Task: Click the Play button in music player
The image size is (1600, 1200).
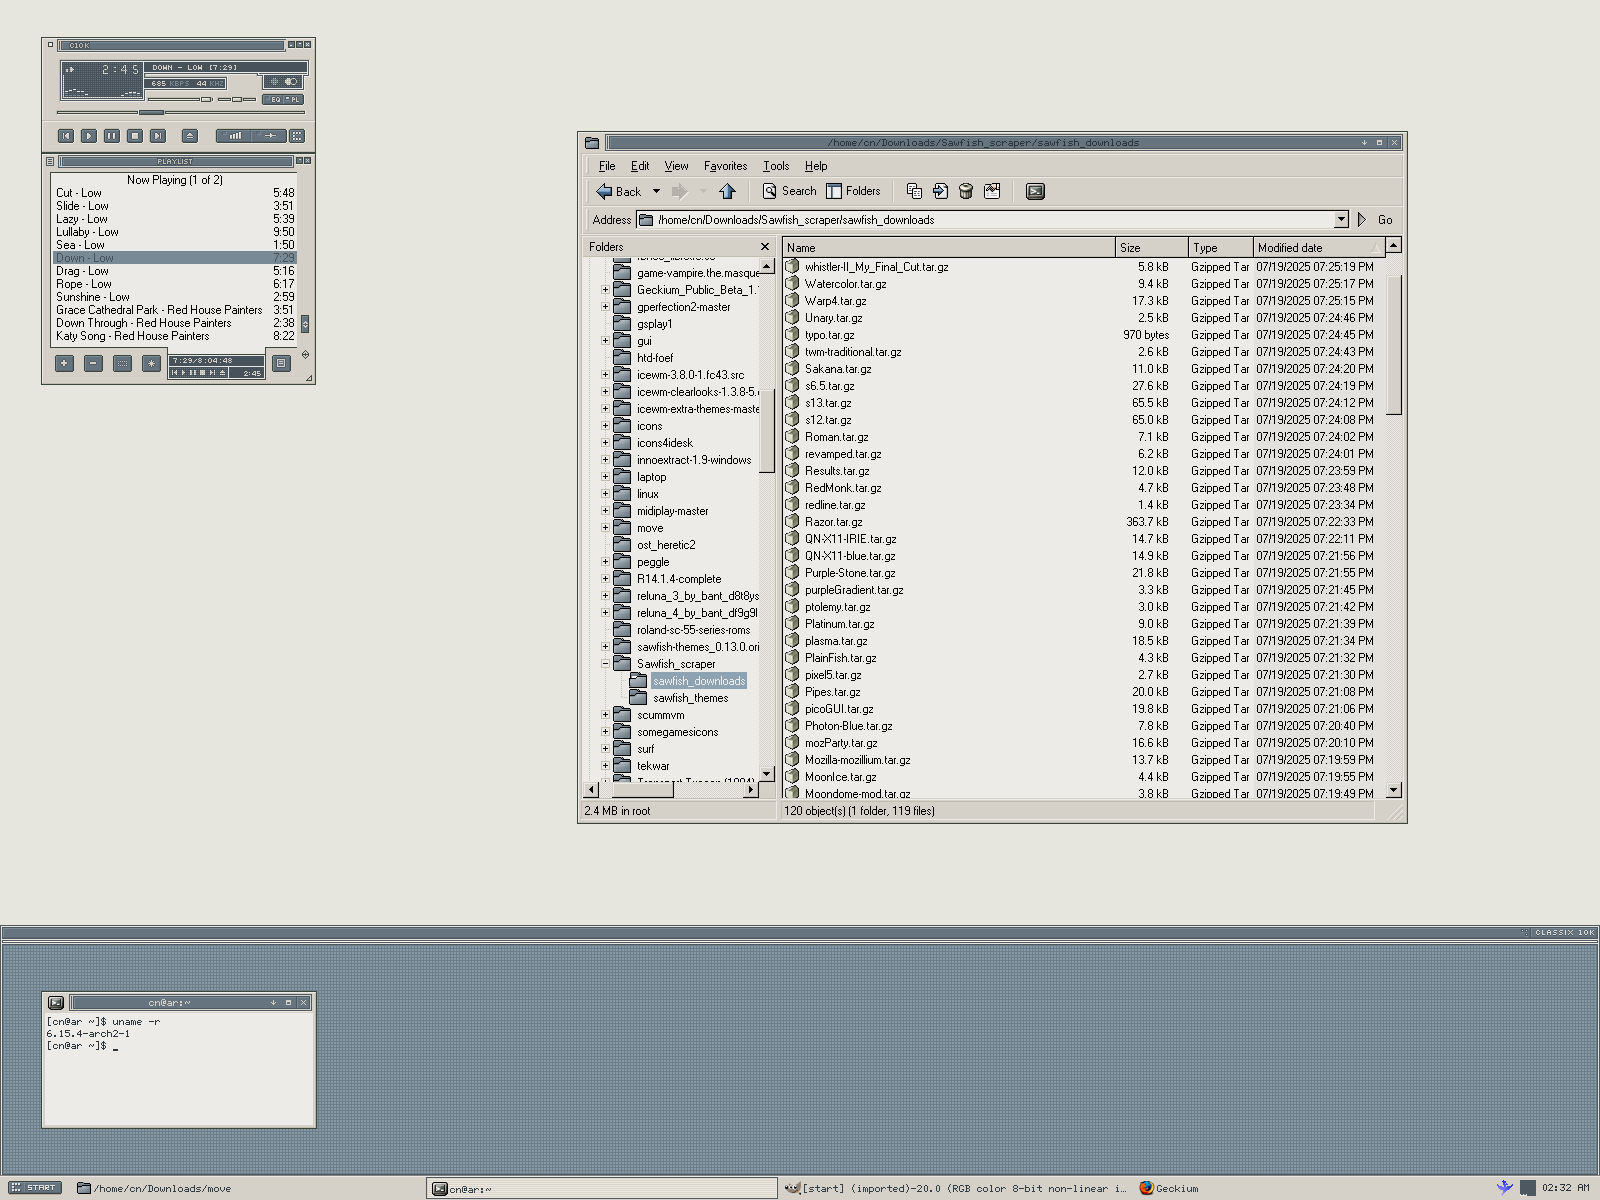Action: (x=89, y=136)
